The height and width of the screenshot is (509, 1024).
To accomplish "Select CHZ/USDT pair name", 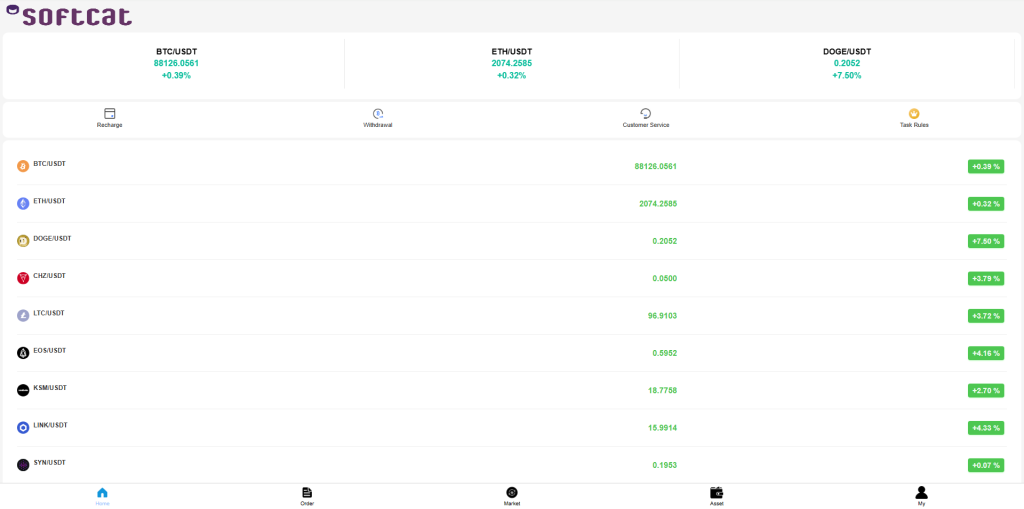I will 50,276.
